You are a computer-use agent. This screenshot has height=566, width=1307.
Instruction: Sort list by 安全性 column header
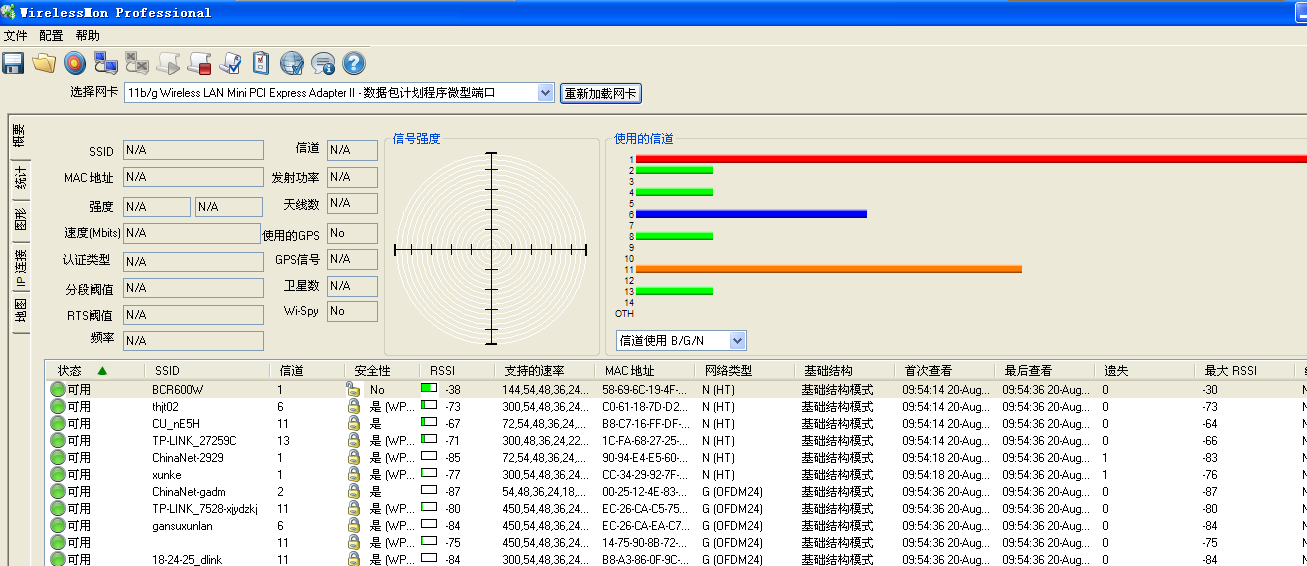pyautogui.click(x=382, y=371)
